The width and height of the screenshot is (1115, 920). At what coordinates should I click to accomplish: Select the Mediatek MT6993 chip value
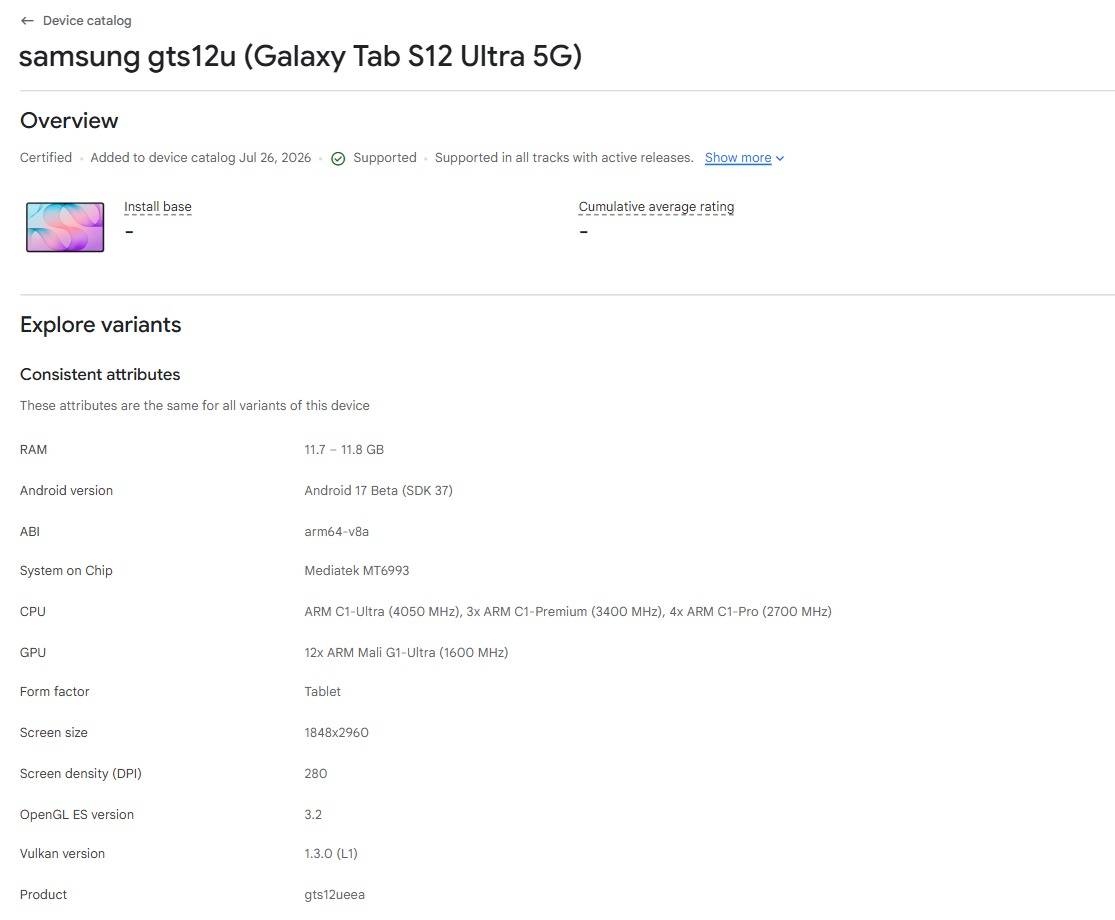pyautogui.click(x=356, y=571)
